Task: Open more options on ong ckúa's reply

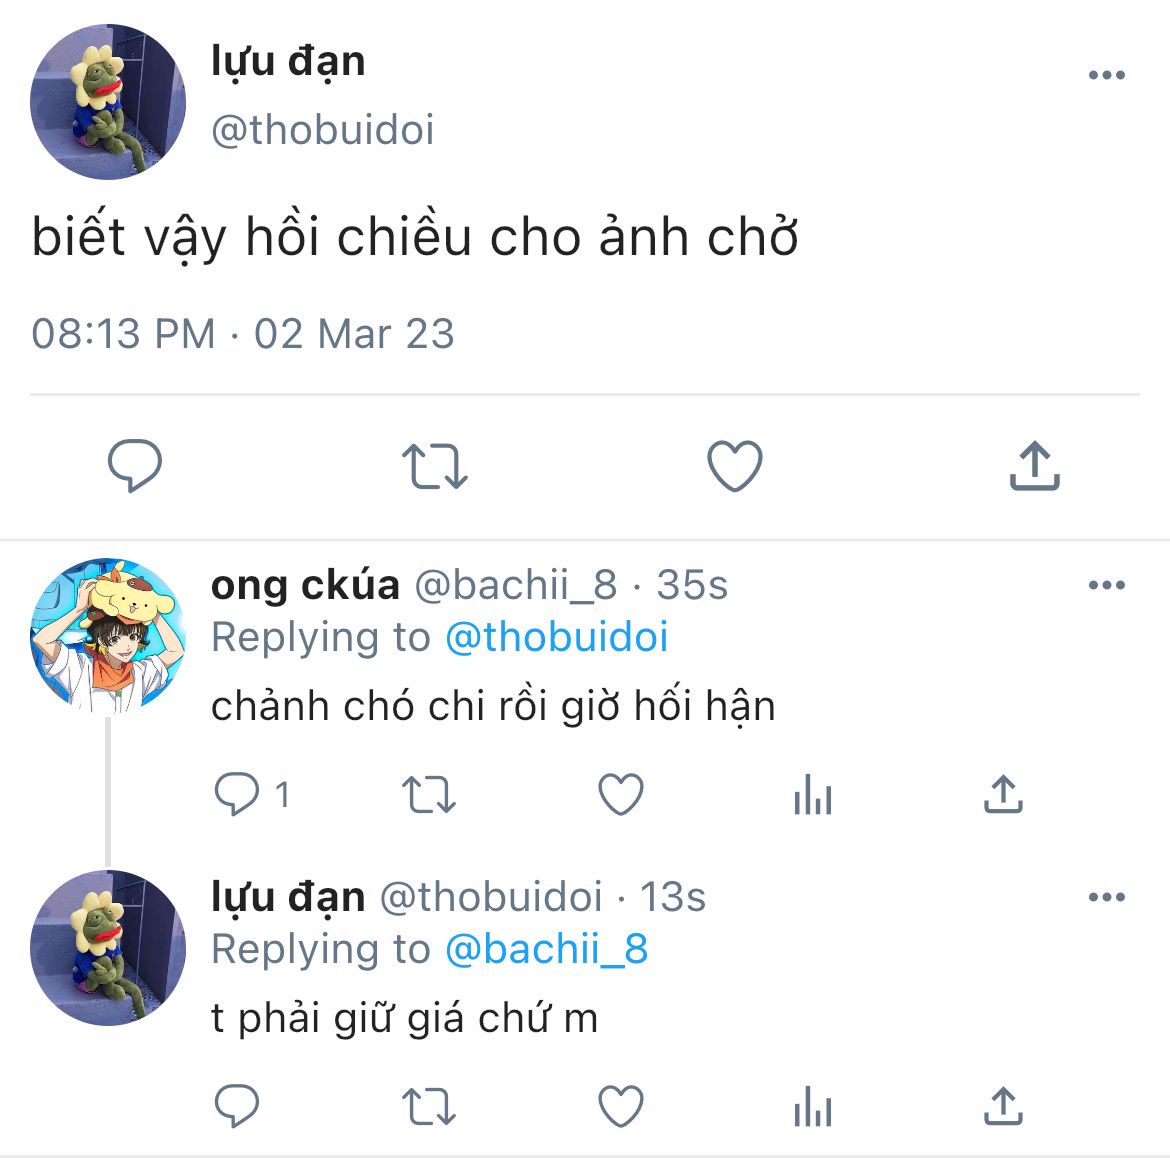Action: coord(1107,585)
